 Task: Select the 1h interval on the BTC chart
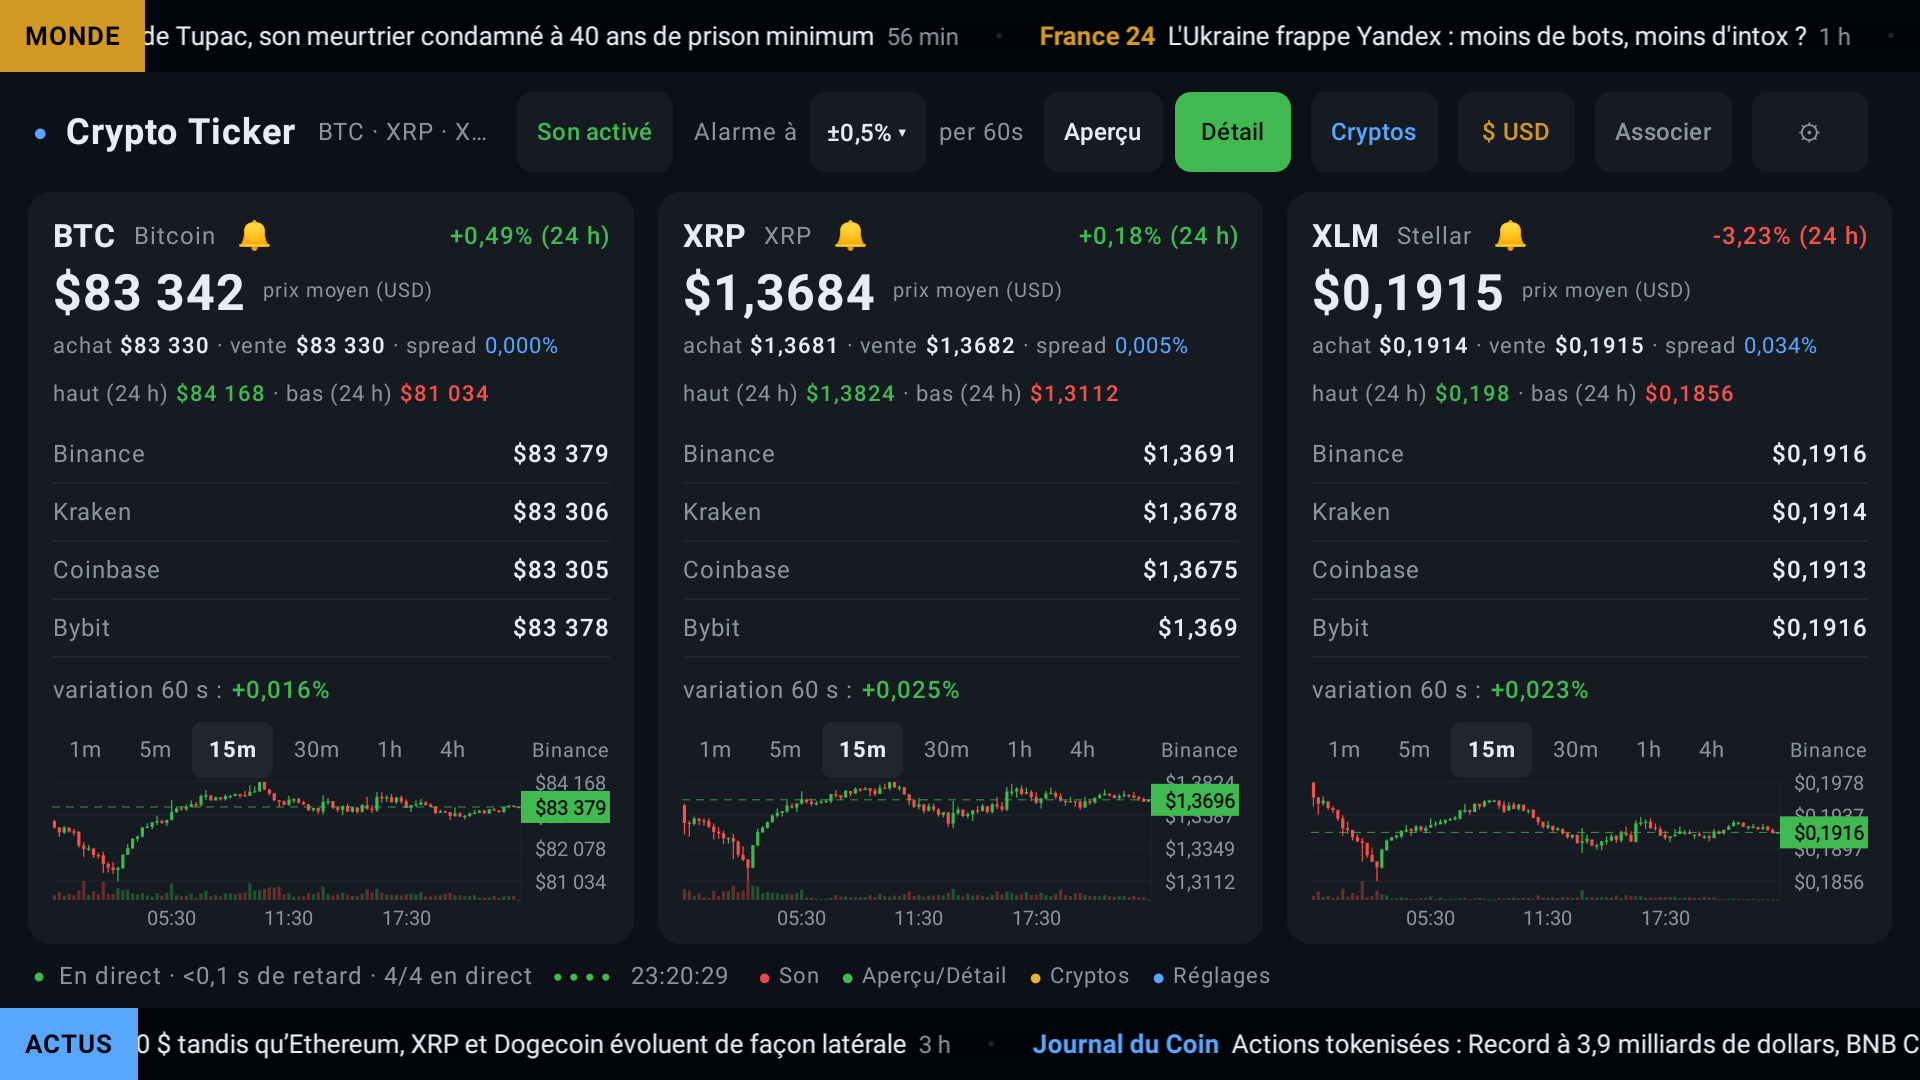click(389, 750)
